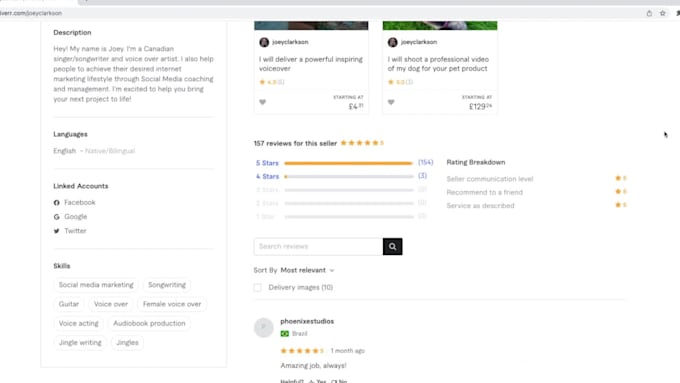Open the inspiring voiceover gig title
Viewport: 680px width, 383px height.
pyautogui.click(x=311, y=64)
